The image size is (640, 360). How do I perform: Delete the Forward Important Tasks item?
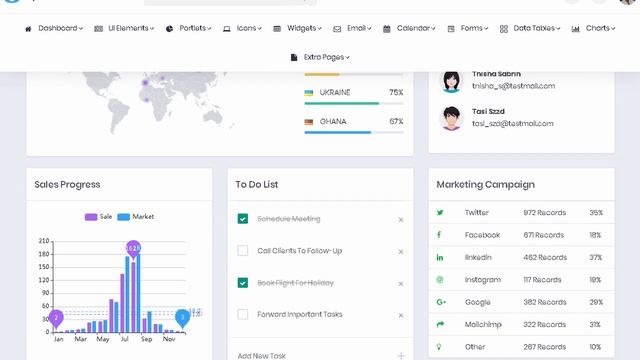401,315
